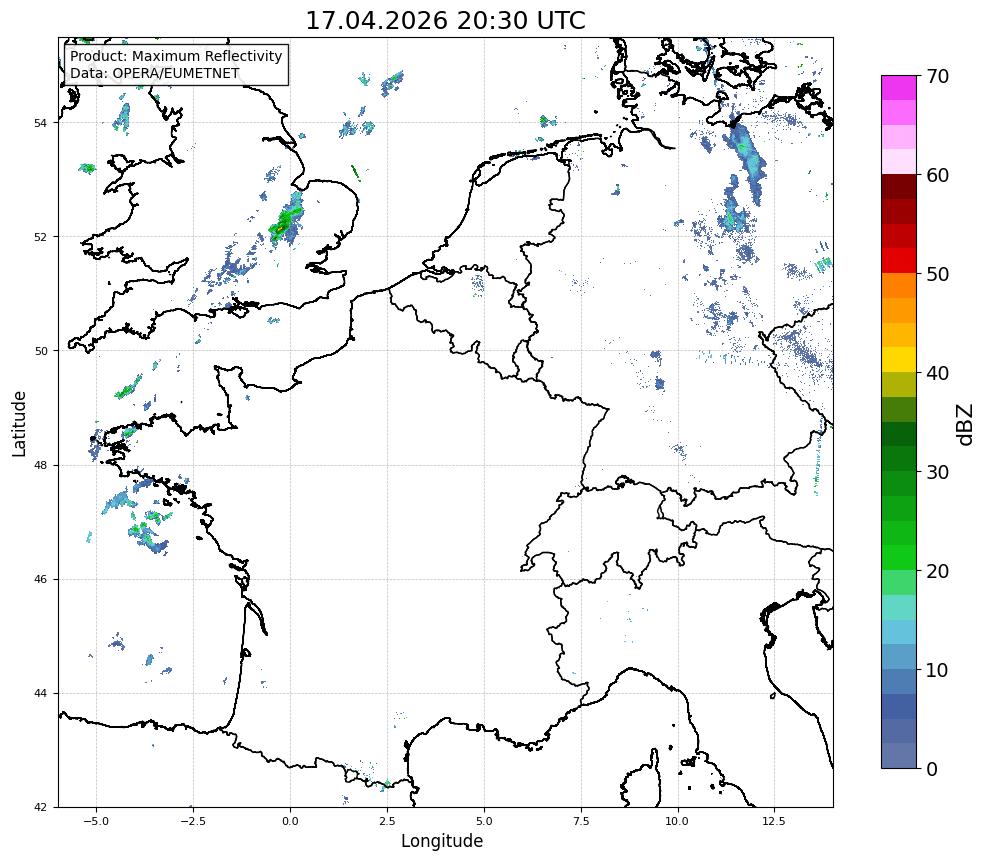Click the 70 dBZ magenta colorbar segment
Image resolution: width=985 pixels, height=860 pixels.
tap(899, 88)
